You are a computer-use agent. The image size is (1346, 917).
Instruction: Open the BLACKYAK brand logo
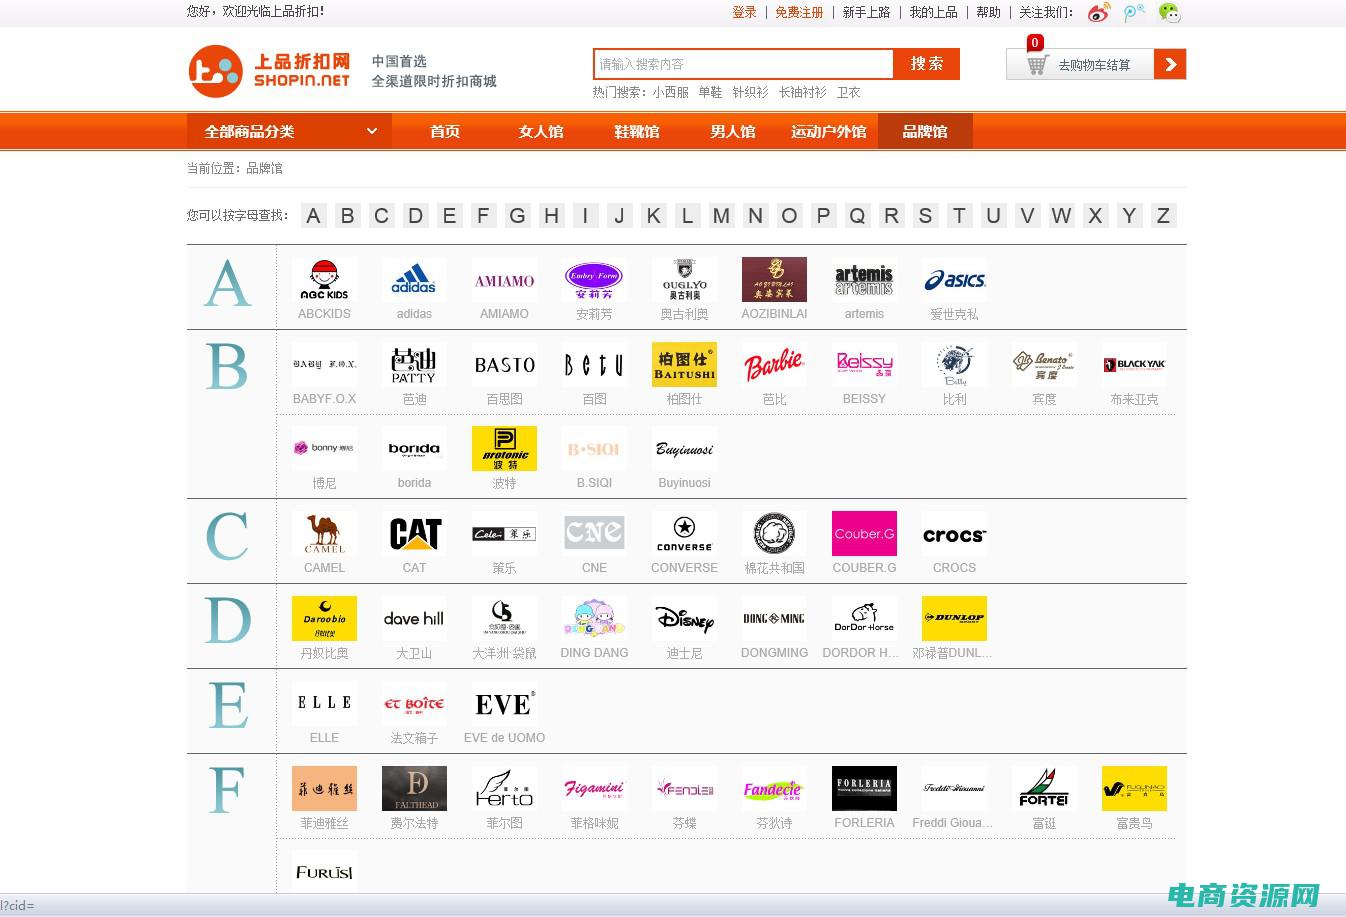coord(1134,365)
